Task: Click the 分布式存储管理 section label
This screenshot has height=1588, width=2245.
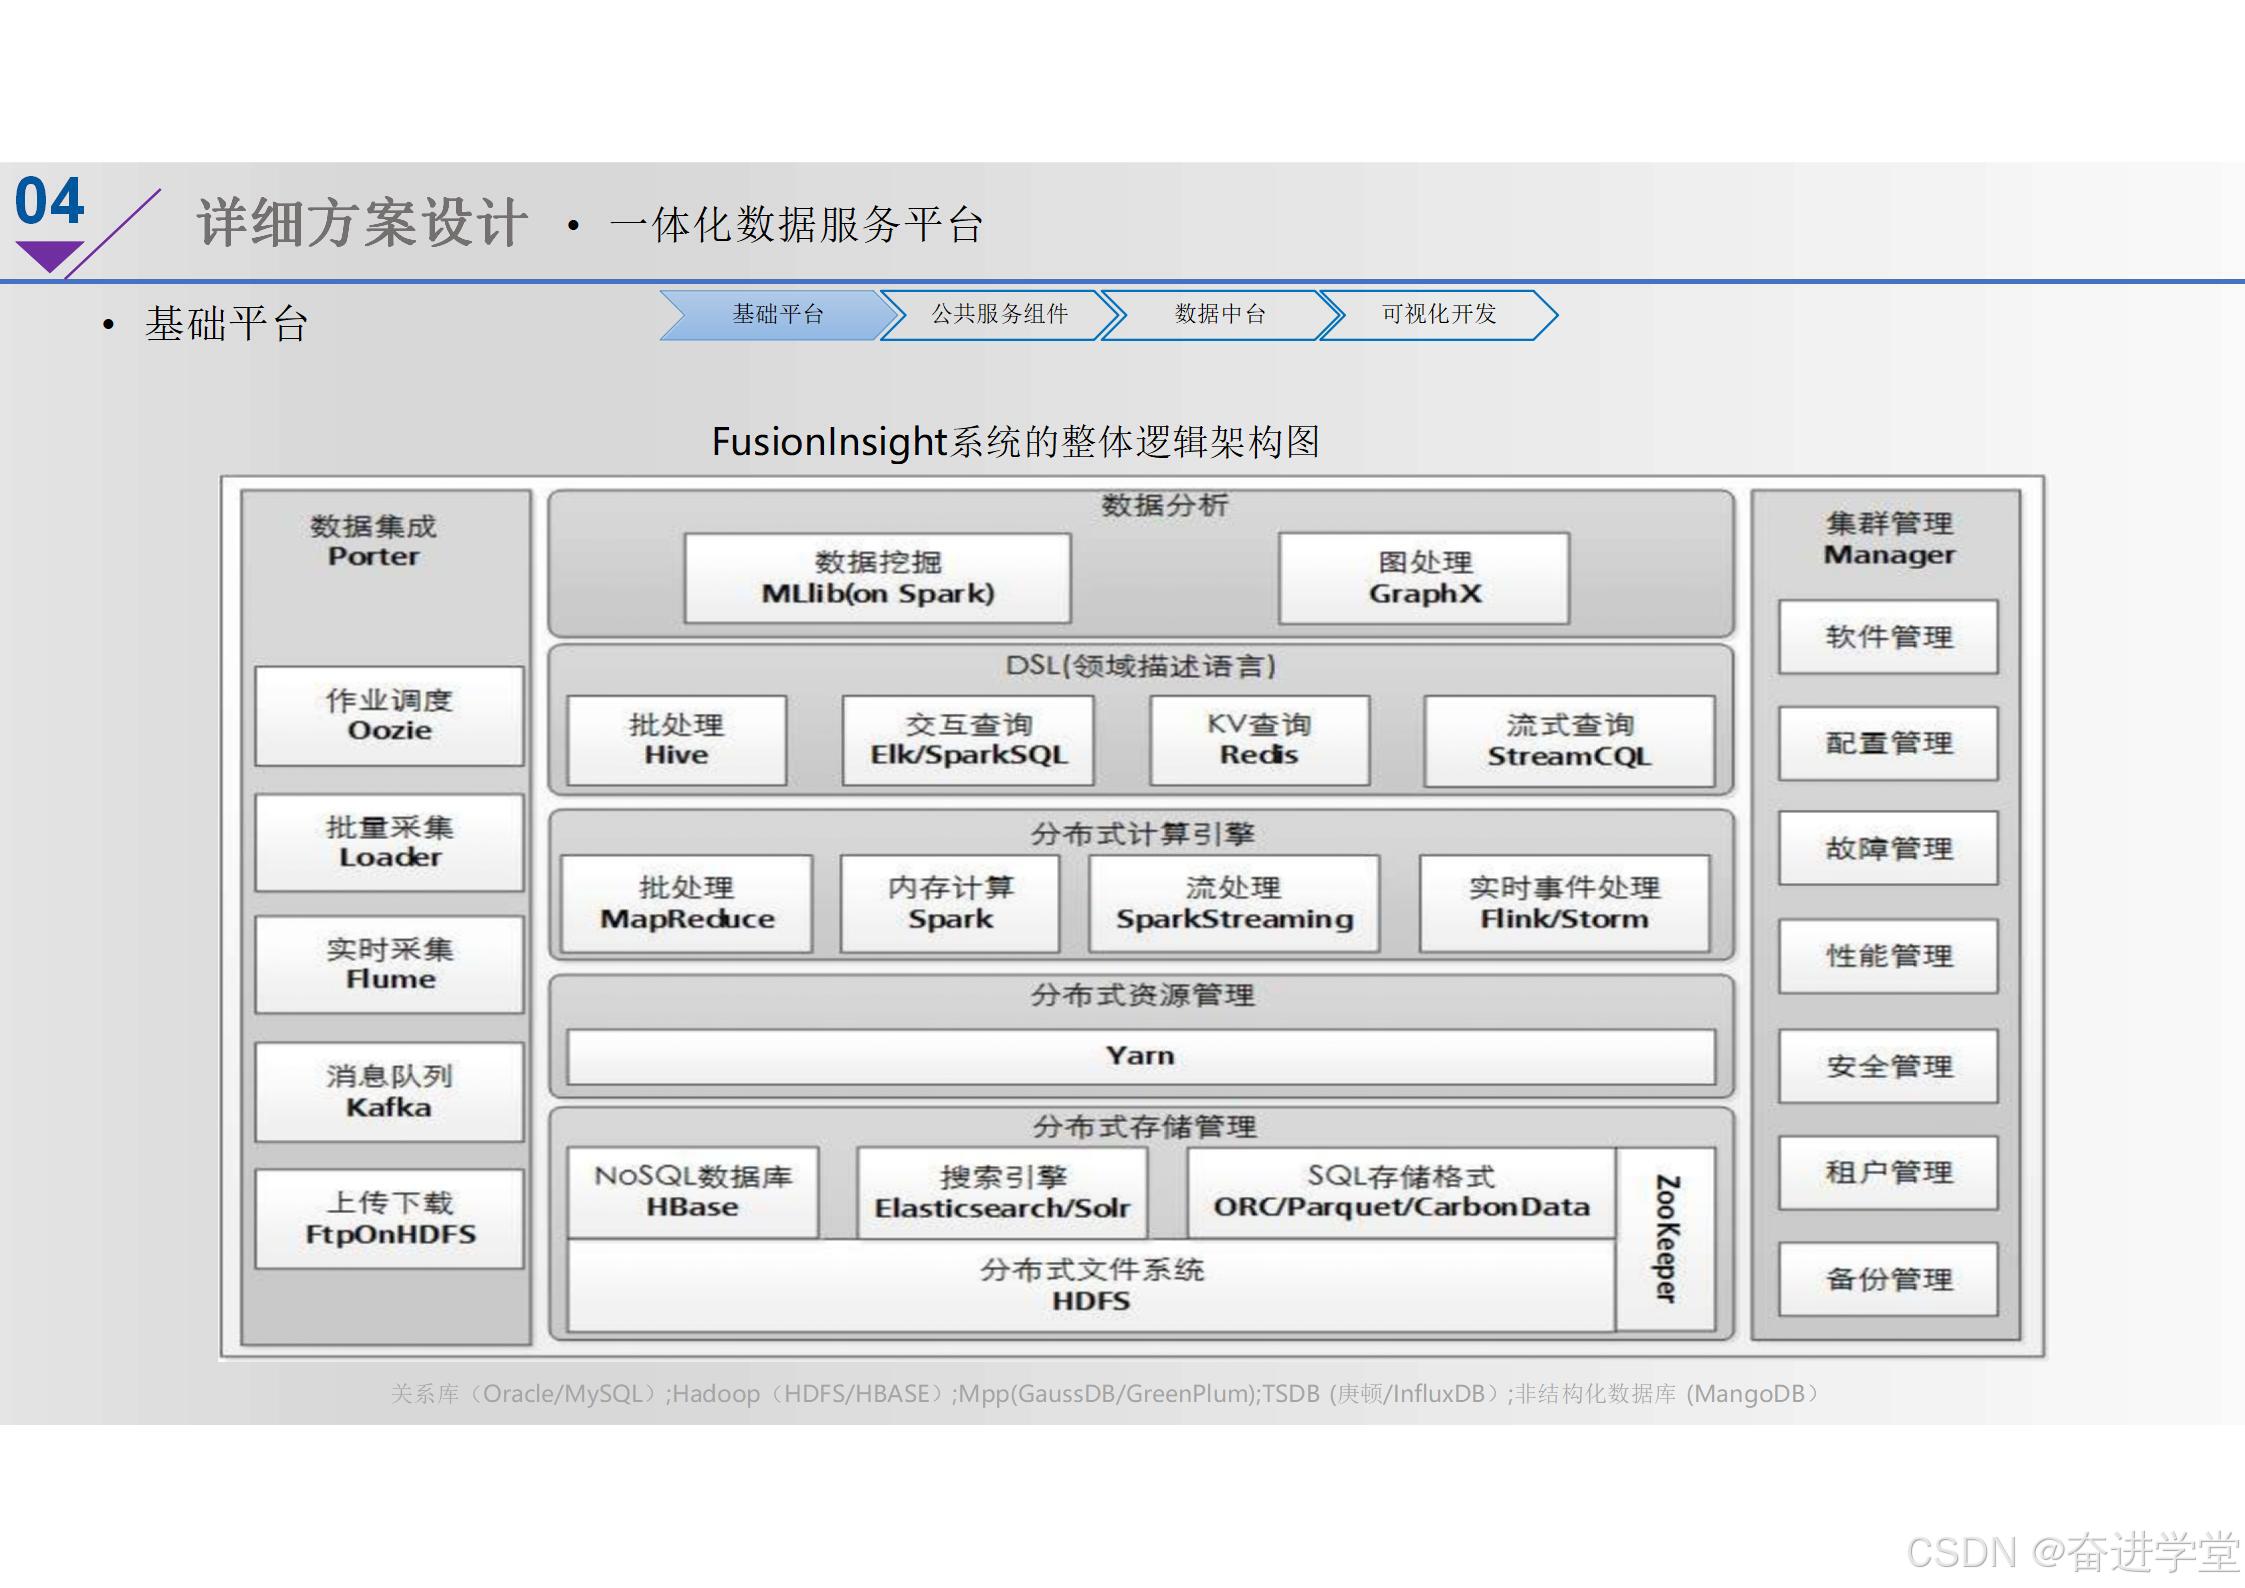Action: (1144, 1127)
